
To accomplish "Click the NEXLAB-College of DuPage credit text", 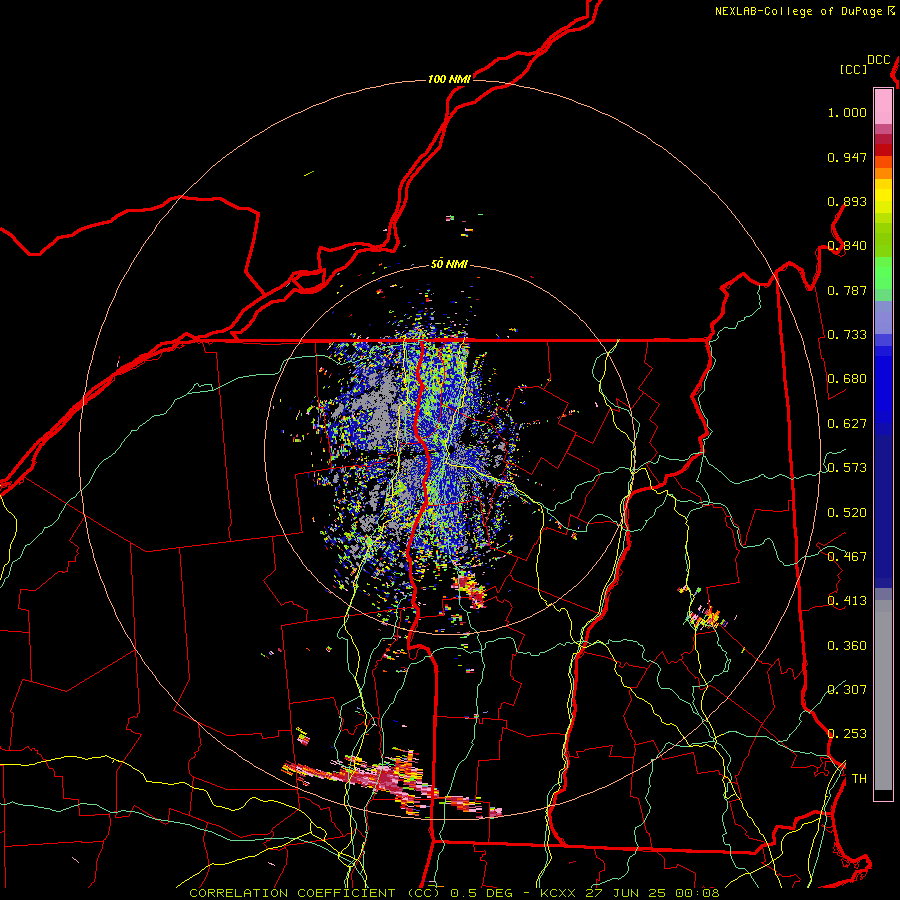I will point(798,11).
